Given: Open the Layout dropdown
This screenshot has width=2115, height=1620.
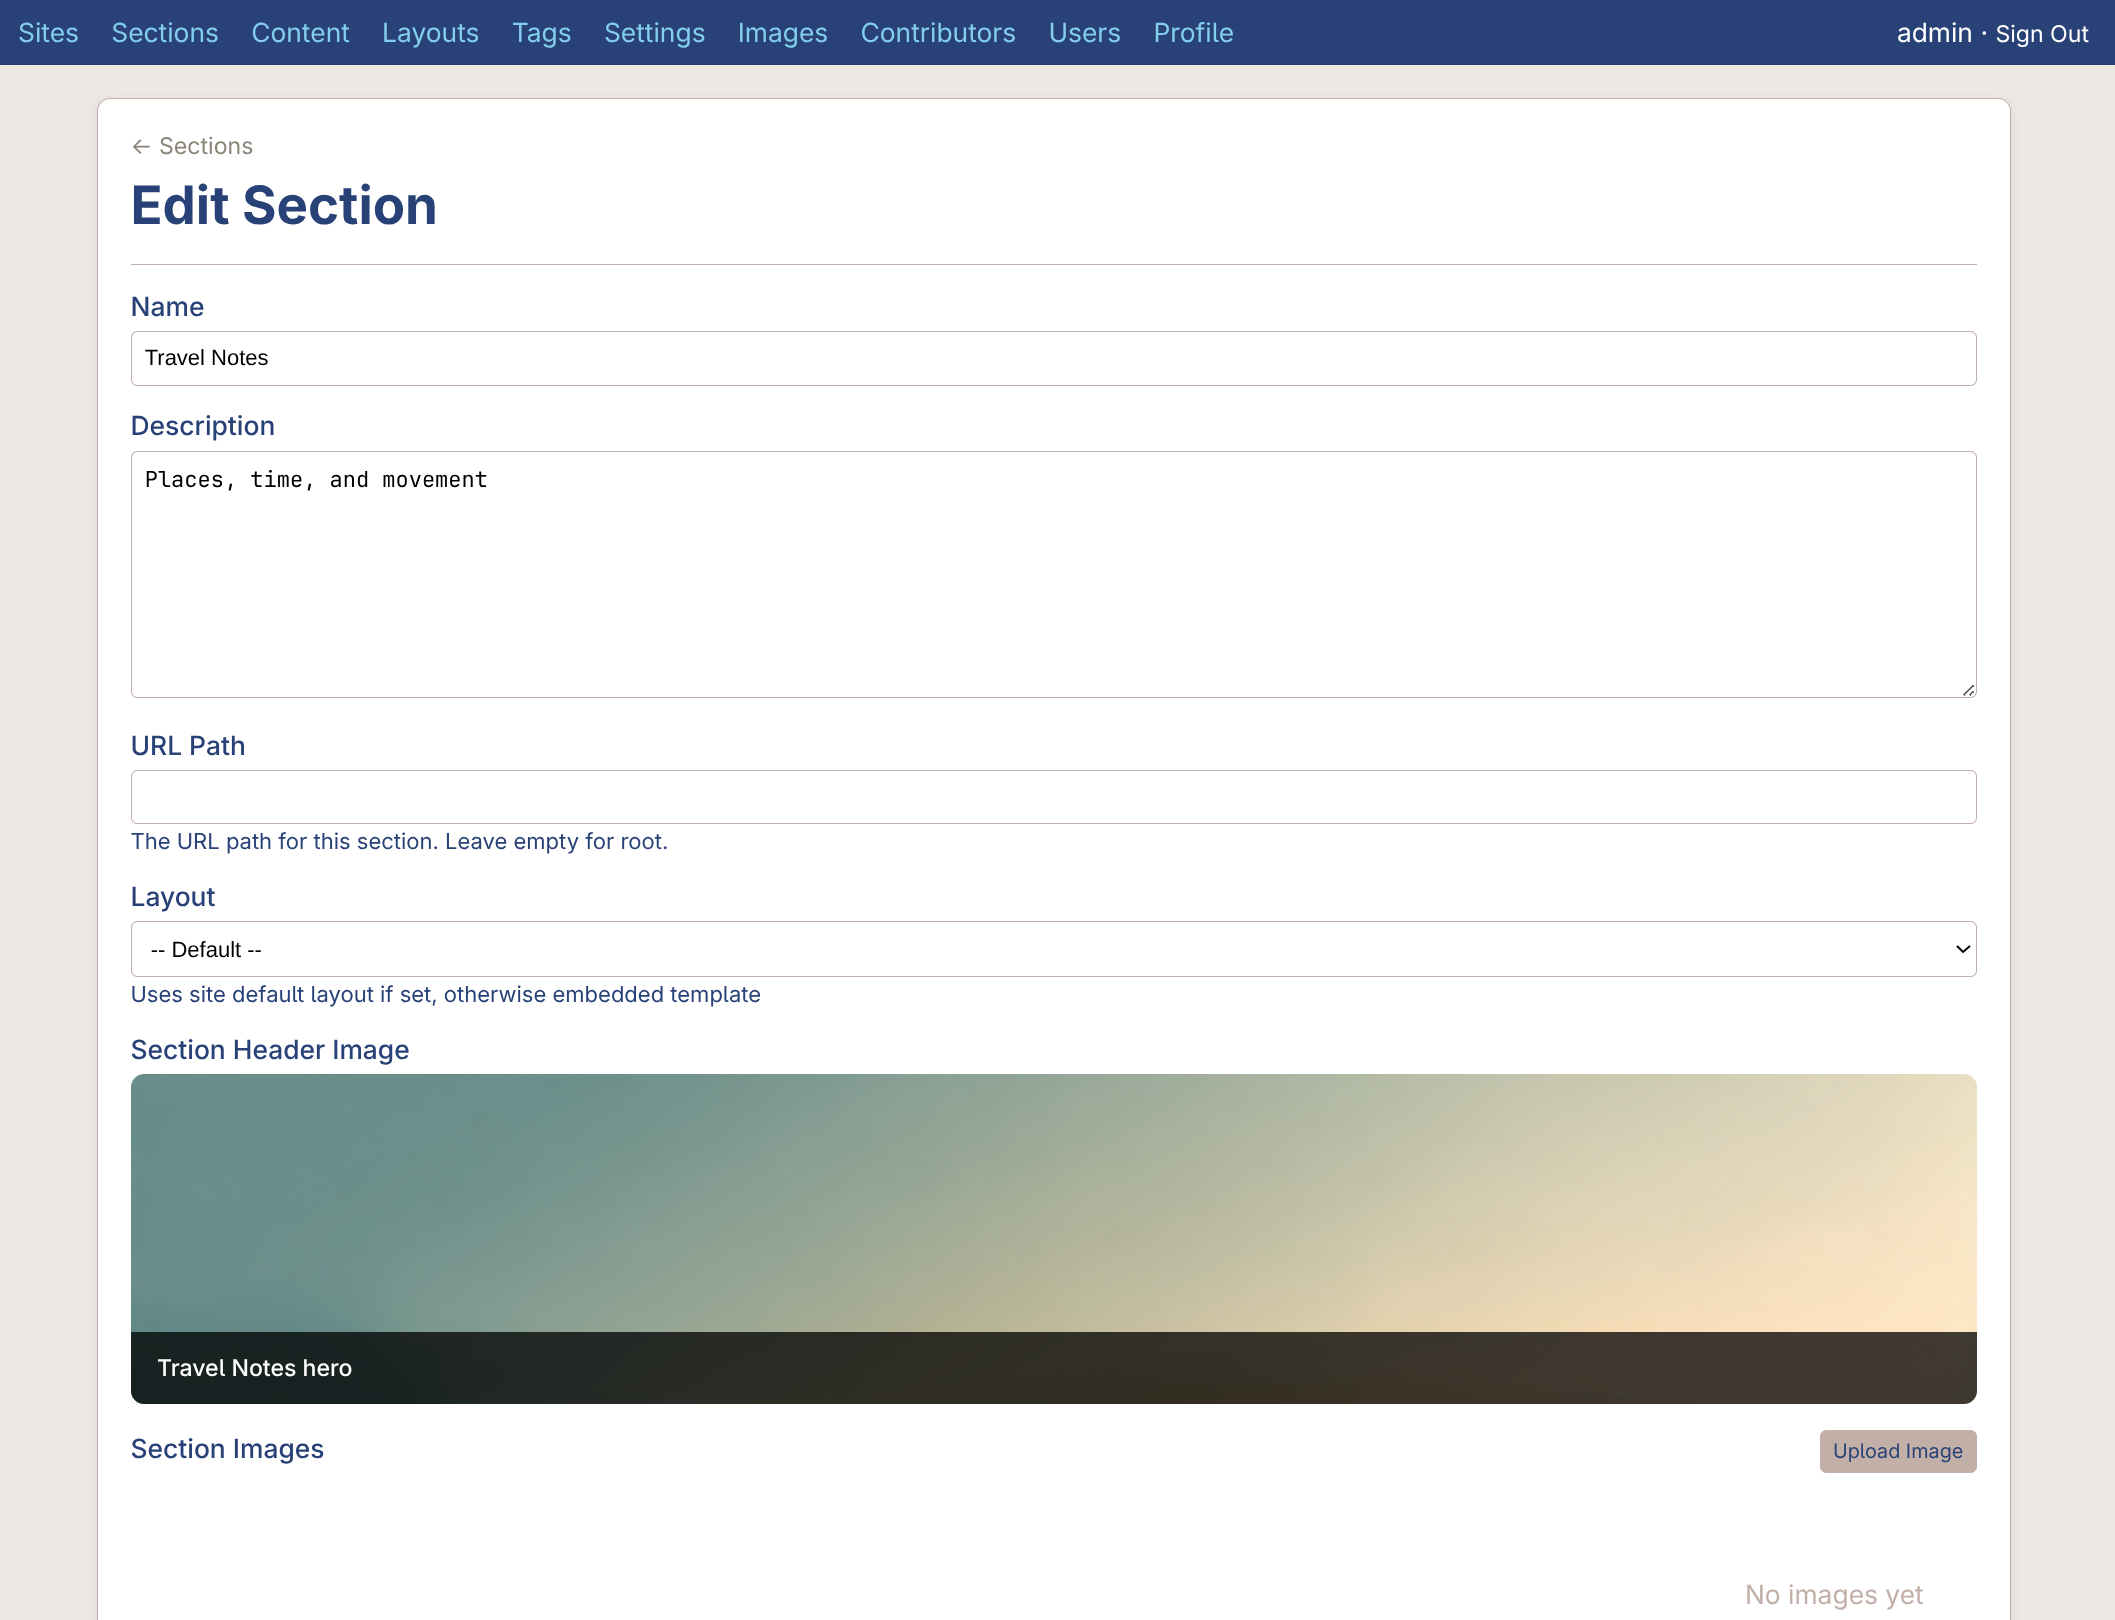Looking at the screenshot, I should (x=1052, y=949).
